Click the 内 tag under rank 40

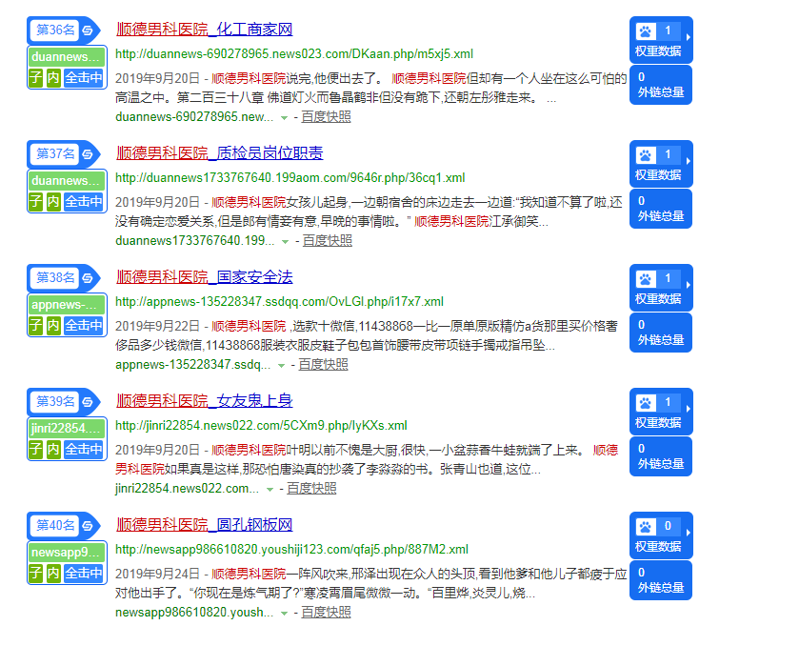coord(54,573)
